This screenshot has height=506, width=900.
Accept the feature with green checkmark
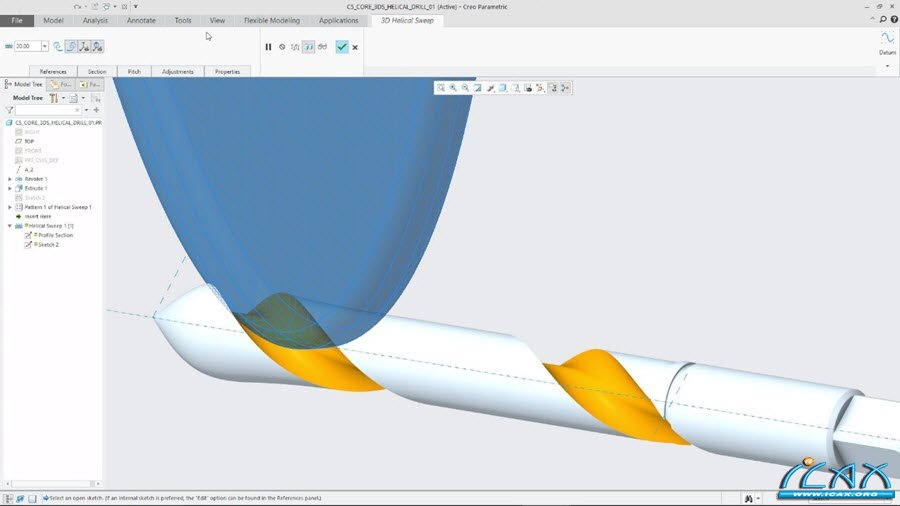[x=342, y=47]
